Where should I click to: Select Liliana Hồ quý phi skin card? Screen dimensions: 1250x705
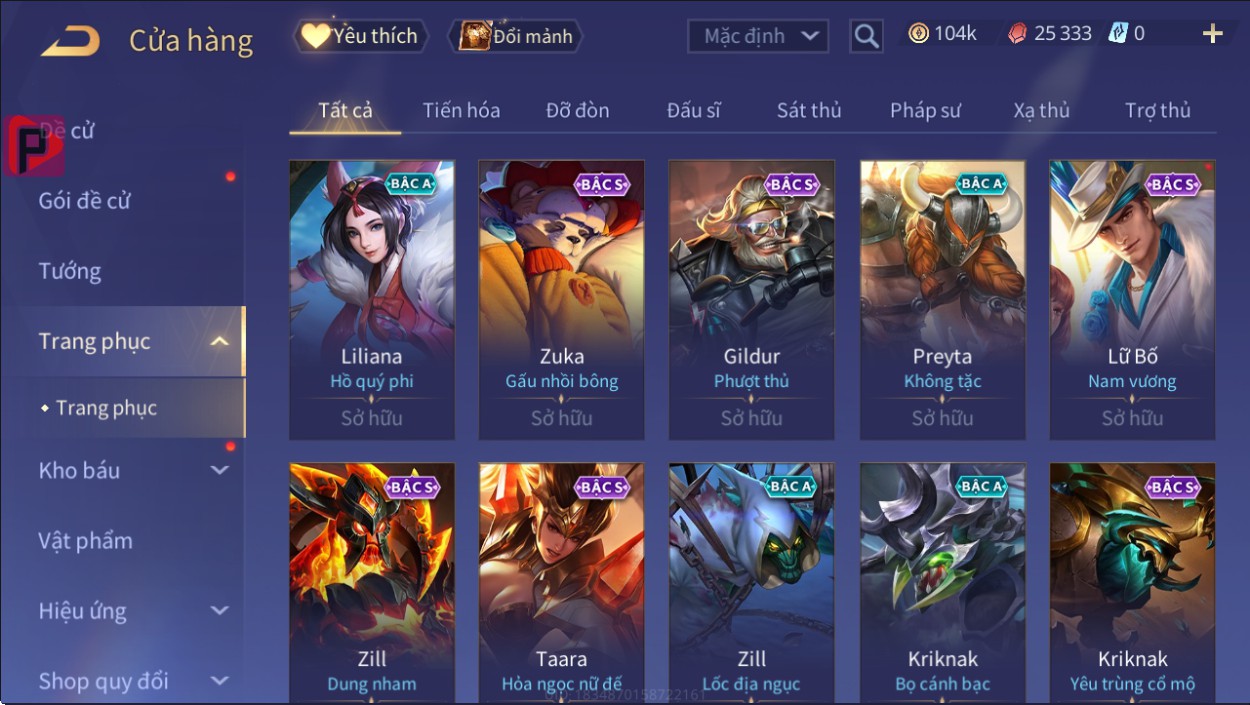click(372, 300)
